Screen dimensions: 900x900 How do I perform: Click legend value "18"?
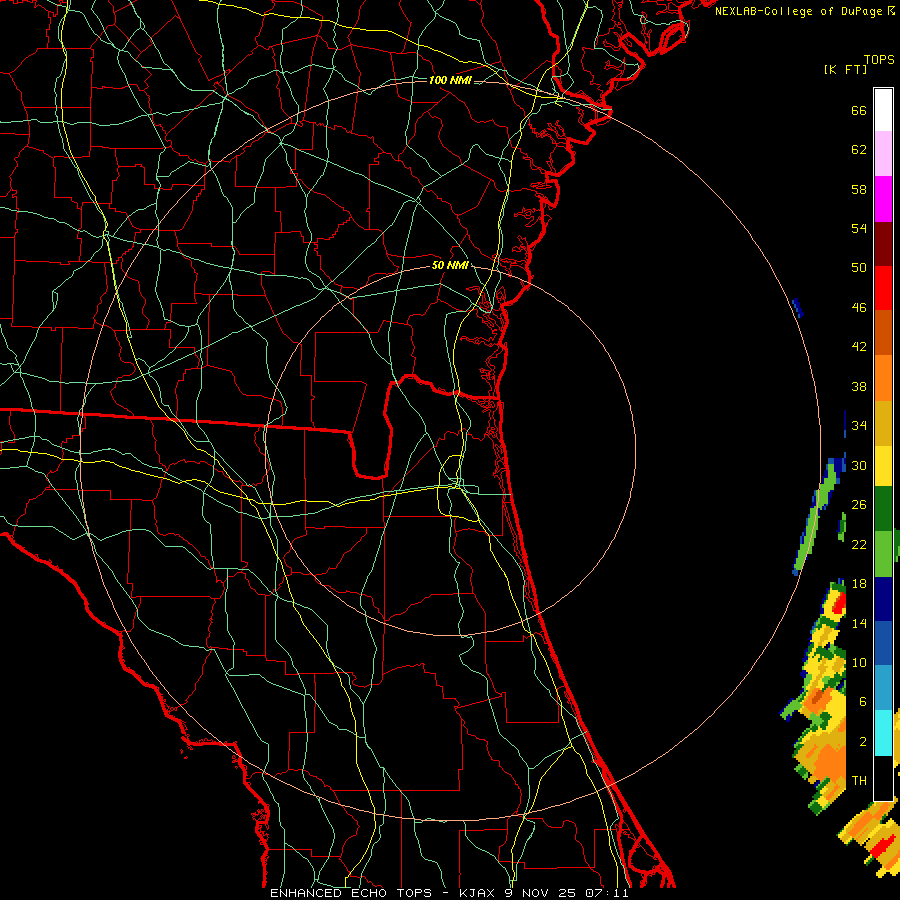(859, 584)
